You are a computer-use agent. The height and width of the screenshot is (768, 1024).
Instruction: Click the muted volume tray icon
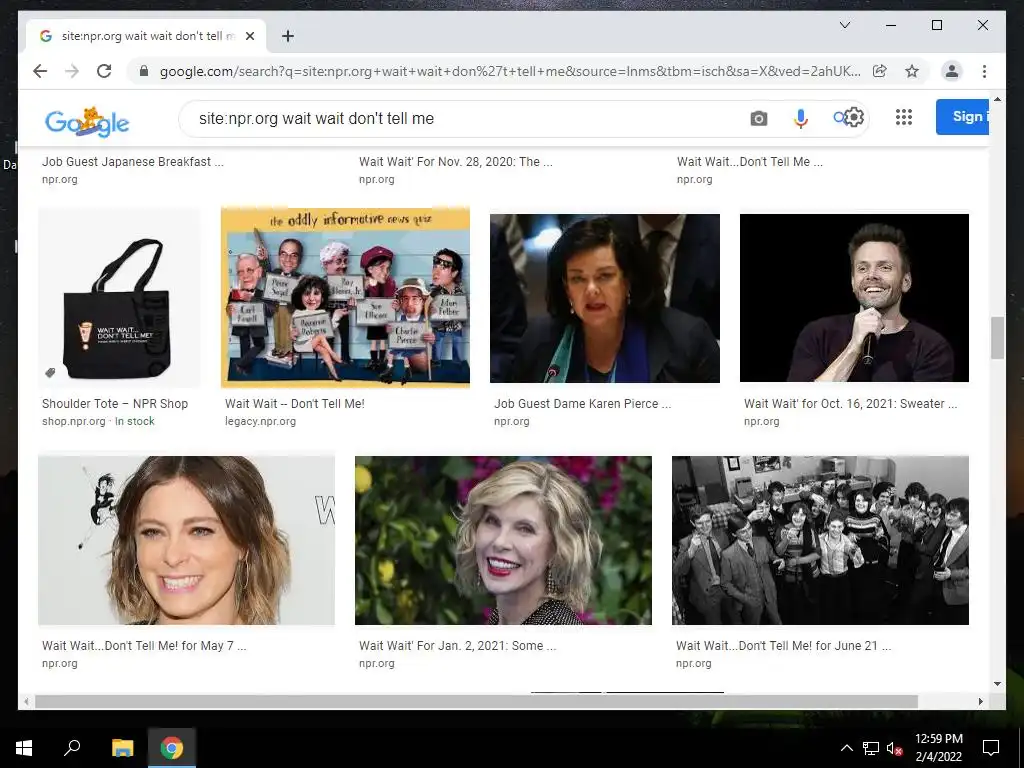tap(895, 748)
